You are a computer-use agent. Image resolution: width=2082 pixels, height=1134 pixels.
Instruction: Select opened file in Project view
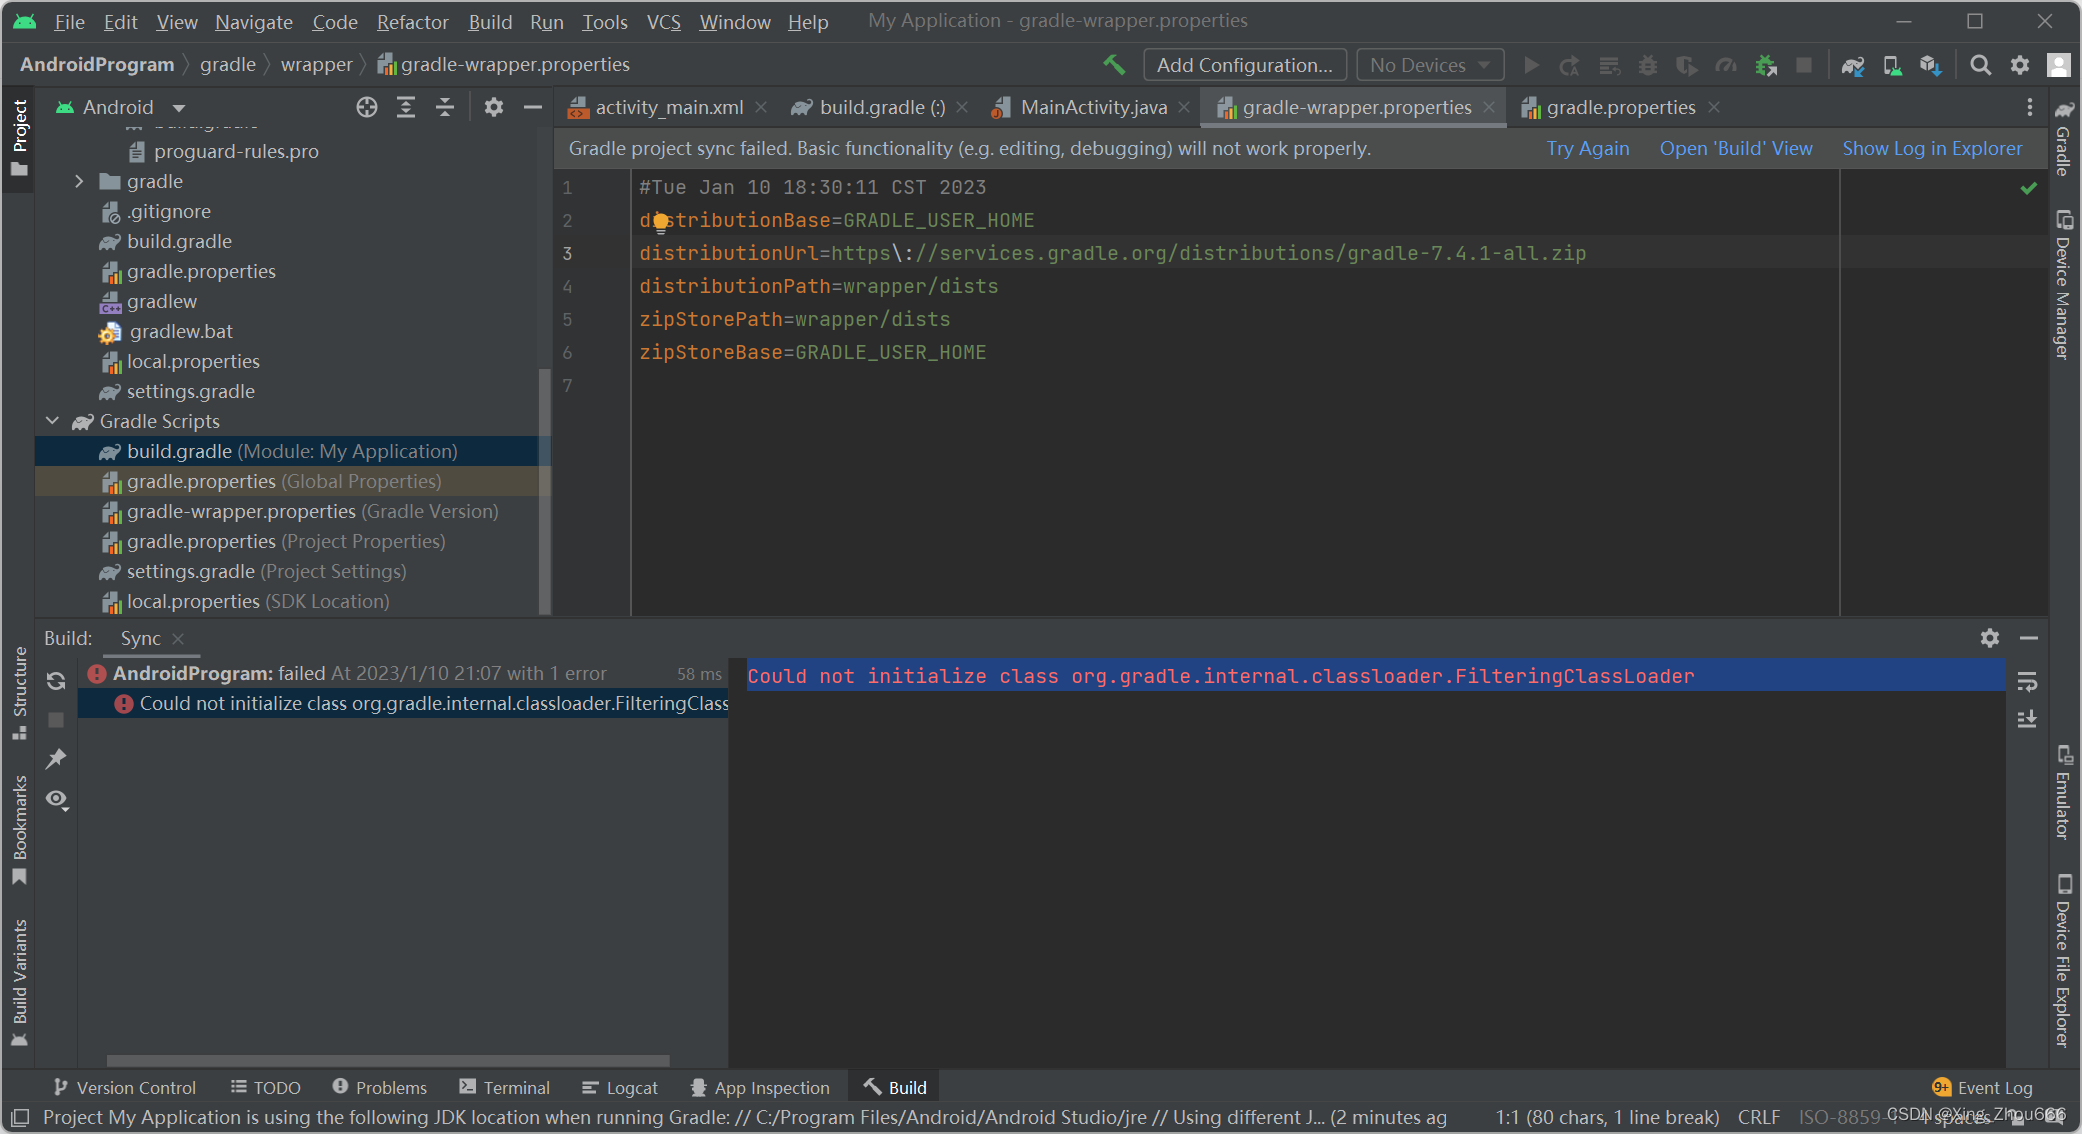[366, 107]
